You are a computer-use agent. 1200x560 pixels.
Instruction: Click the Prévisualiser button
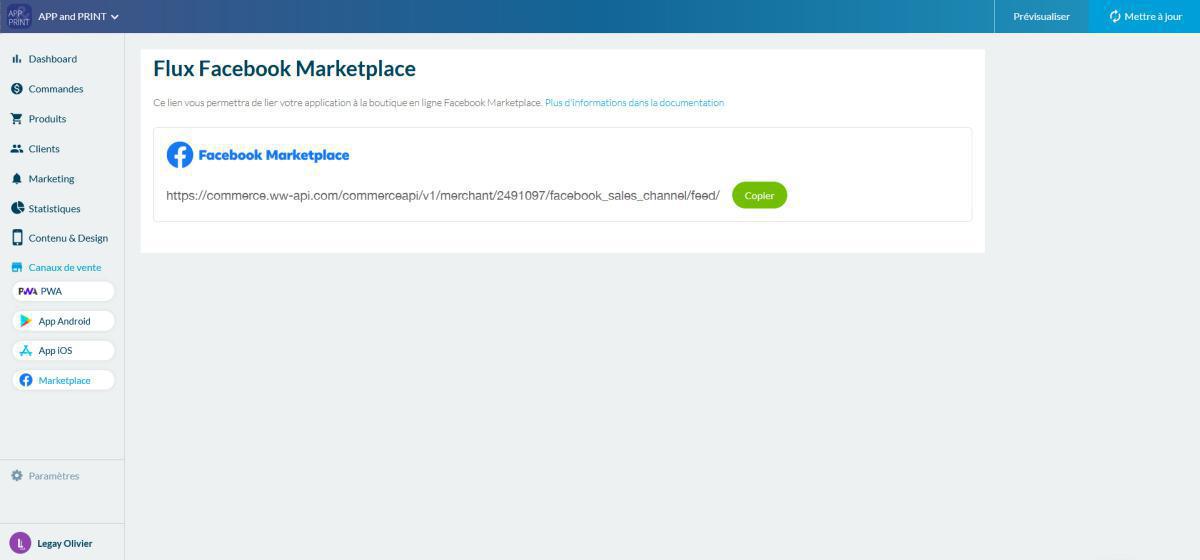1041,16
